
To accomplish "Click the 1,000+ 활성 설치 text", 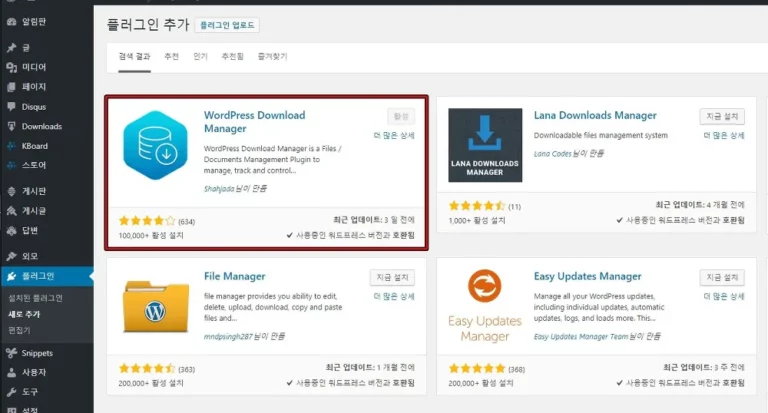I will (x=477, y=220).
